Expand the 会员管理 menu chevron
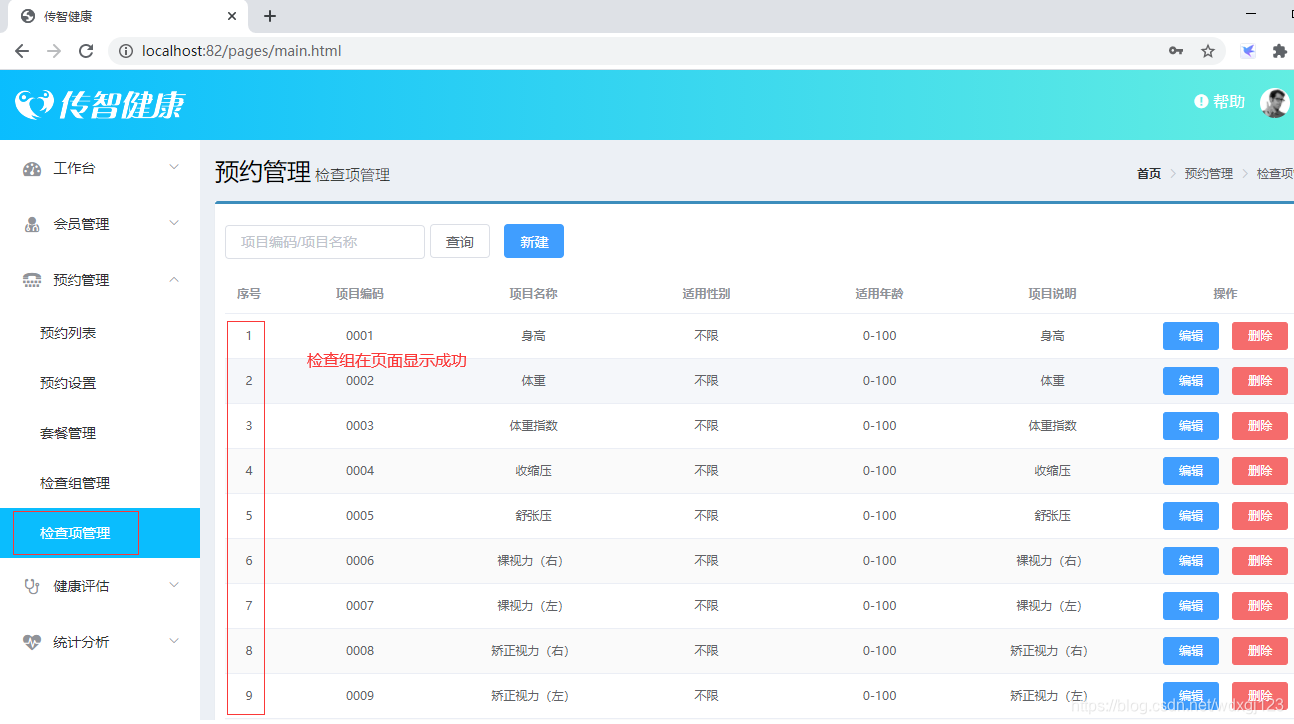The image size is (1294, 724). (x=174, y=223)
